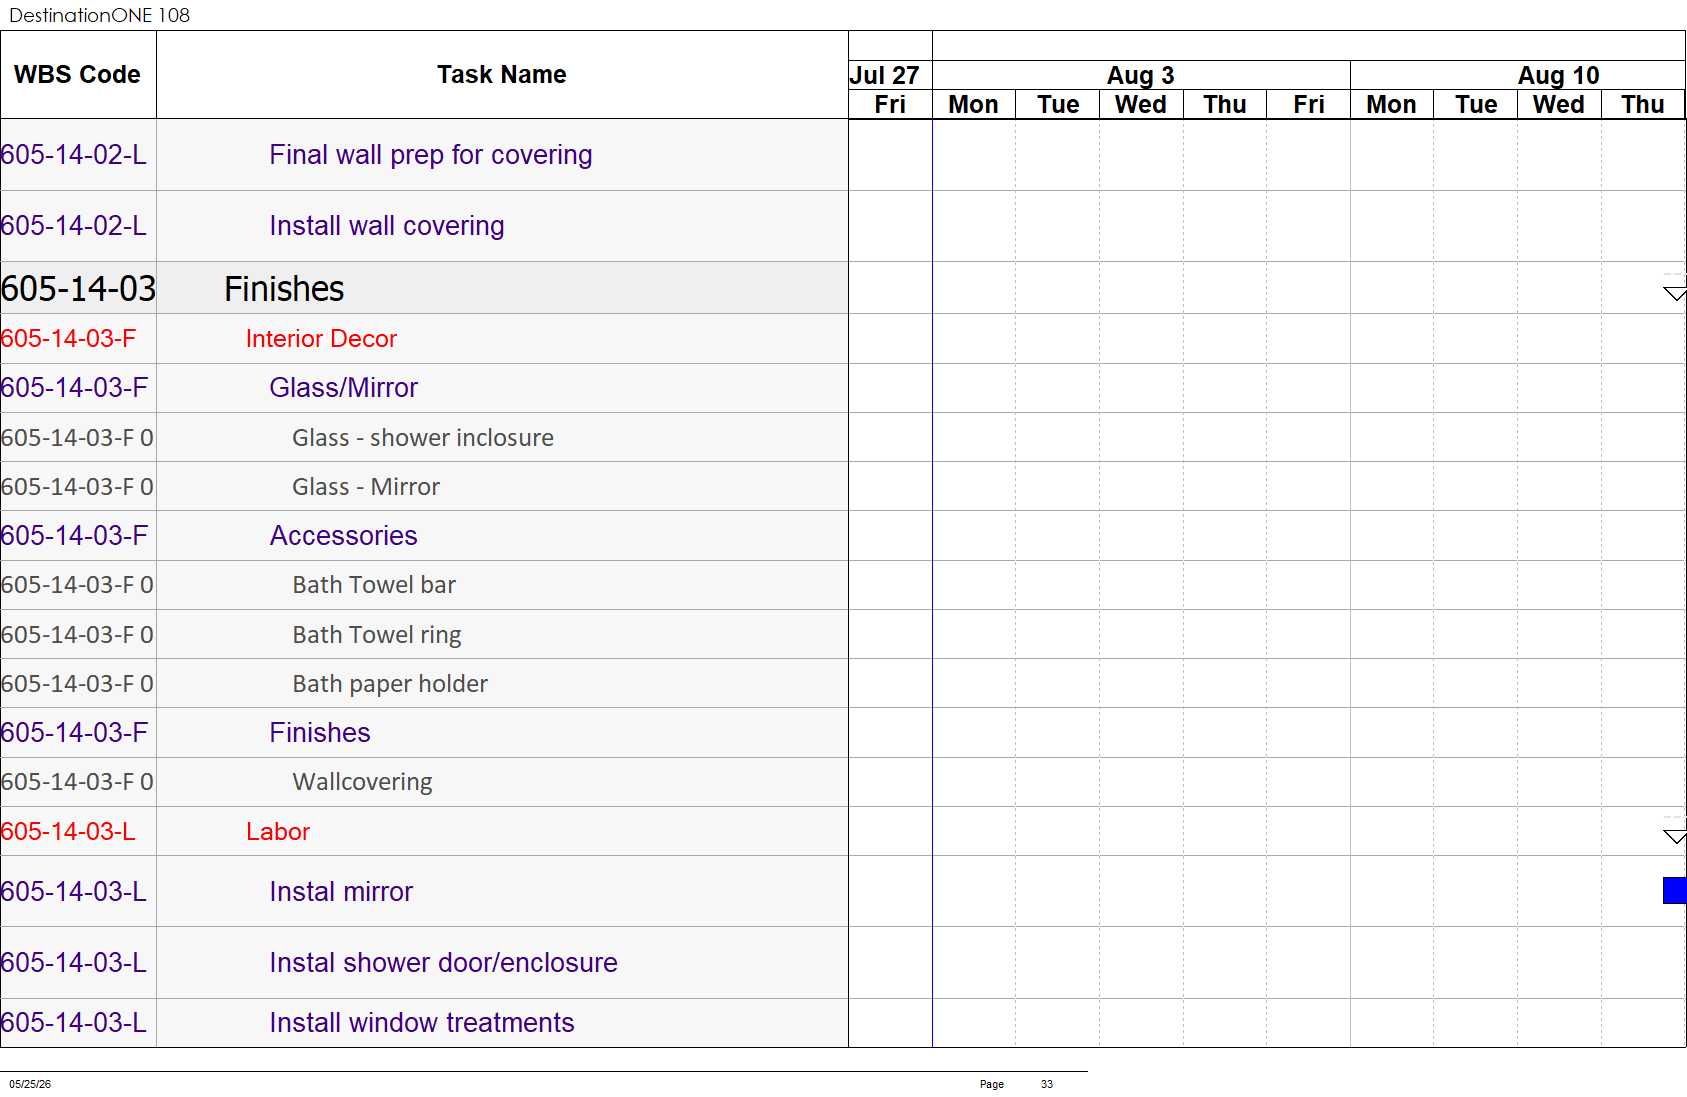Click the Thu header under Aug 10
The width and height of the screenshot is (1687, 1097).
tap(1643, 105)
